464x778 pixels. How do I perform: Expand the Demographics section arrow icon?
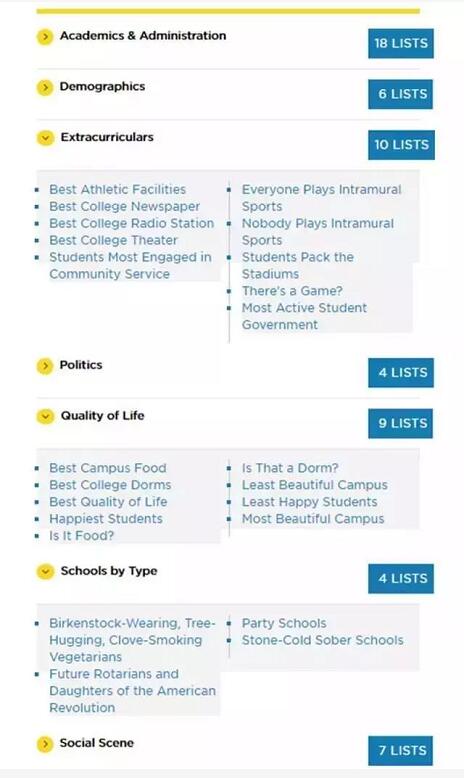click(x=45, y=88)
